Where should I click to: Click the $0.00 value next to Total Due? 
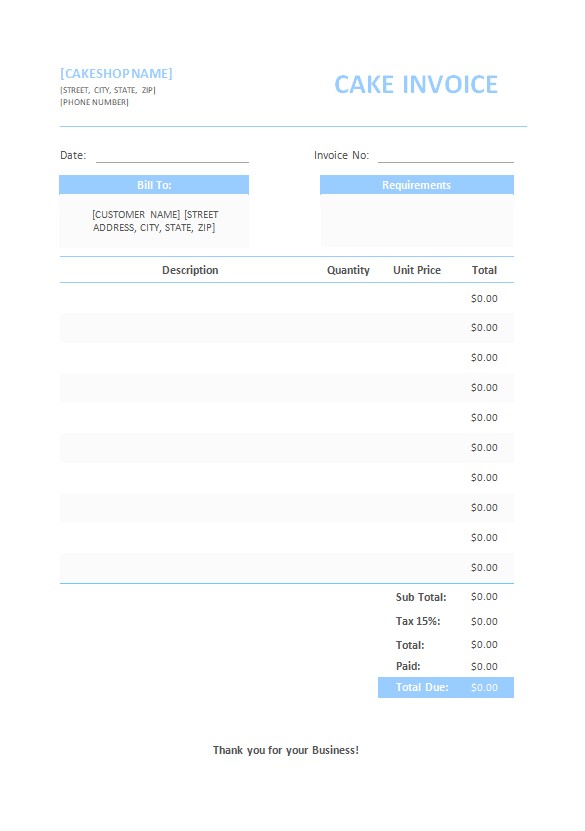484,687
